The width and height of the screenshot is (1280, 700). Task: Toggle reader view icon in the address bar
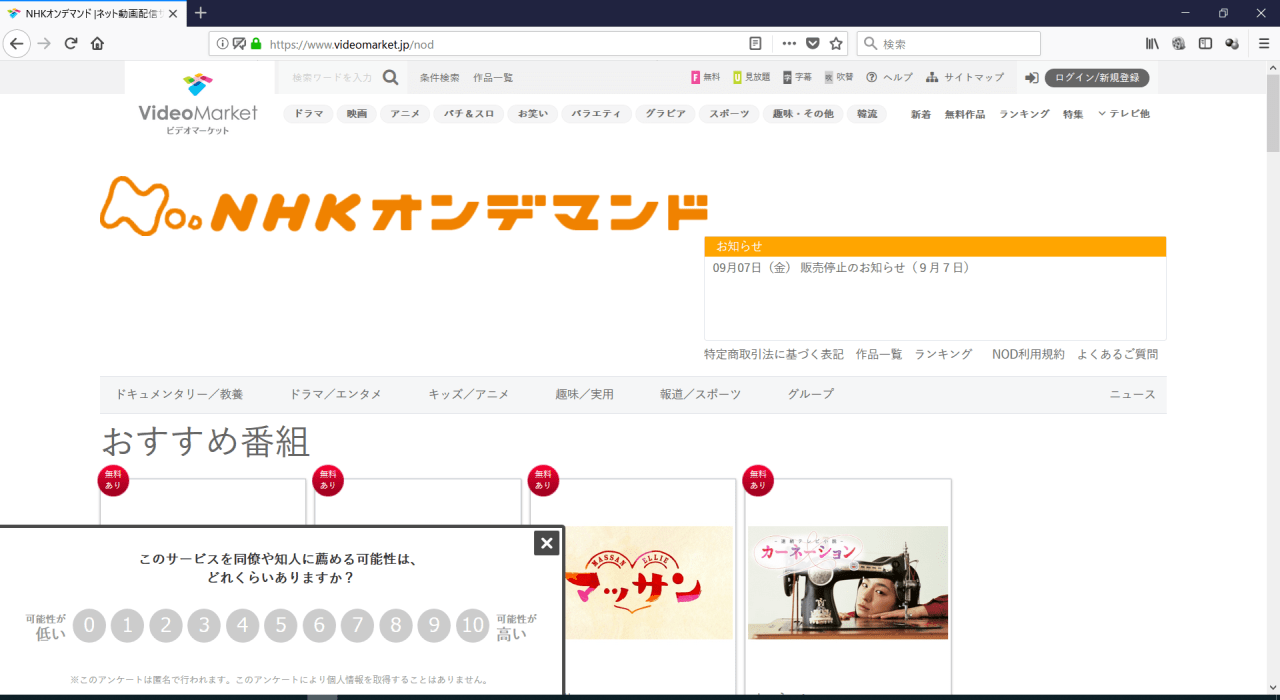pyautogui.click(x=756, y=44)
